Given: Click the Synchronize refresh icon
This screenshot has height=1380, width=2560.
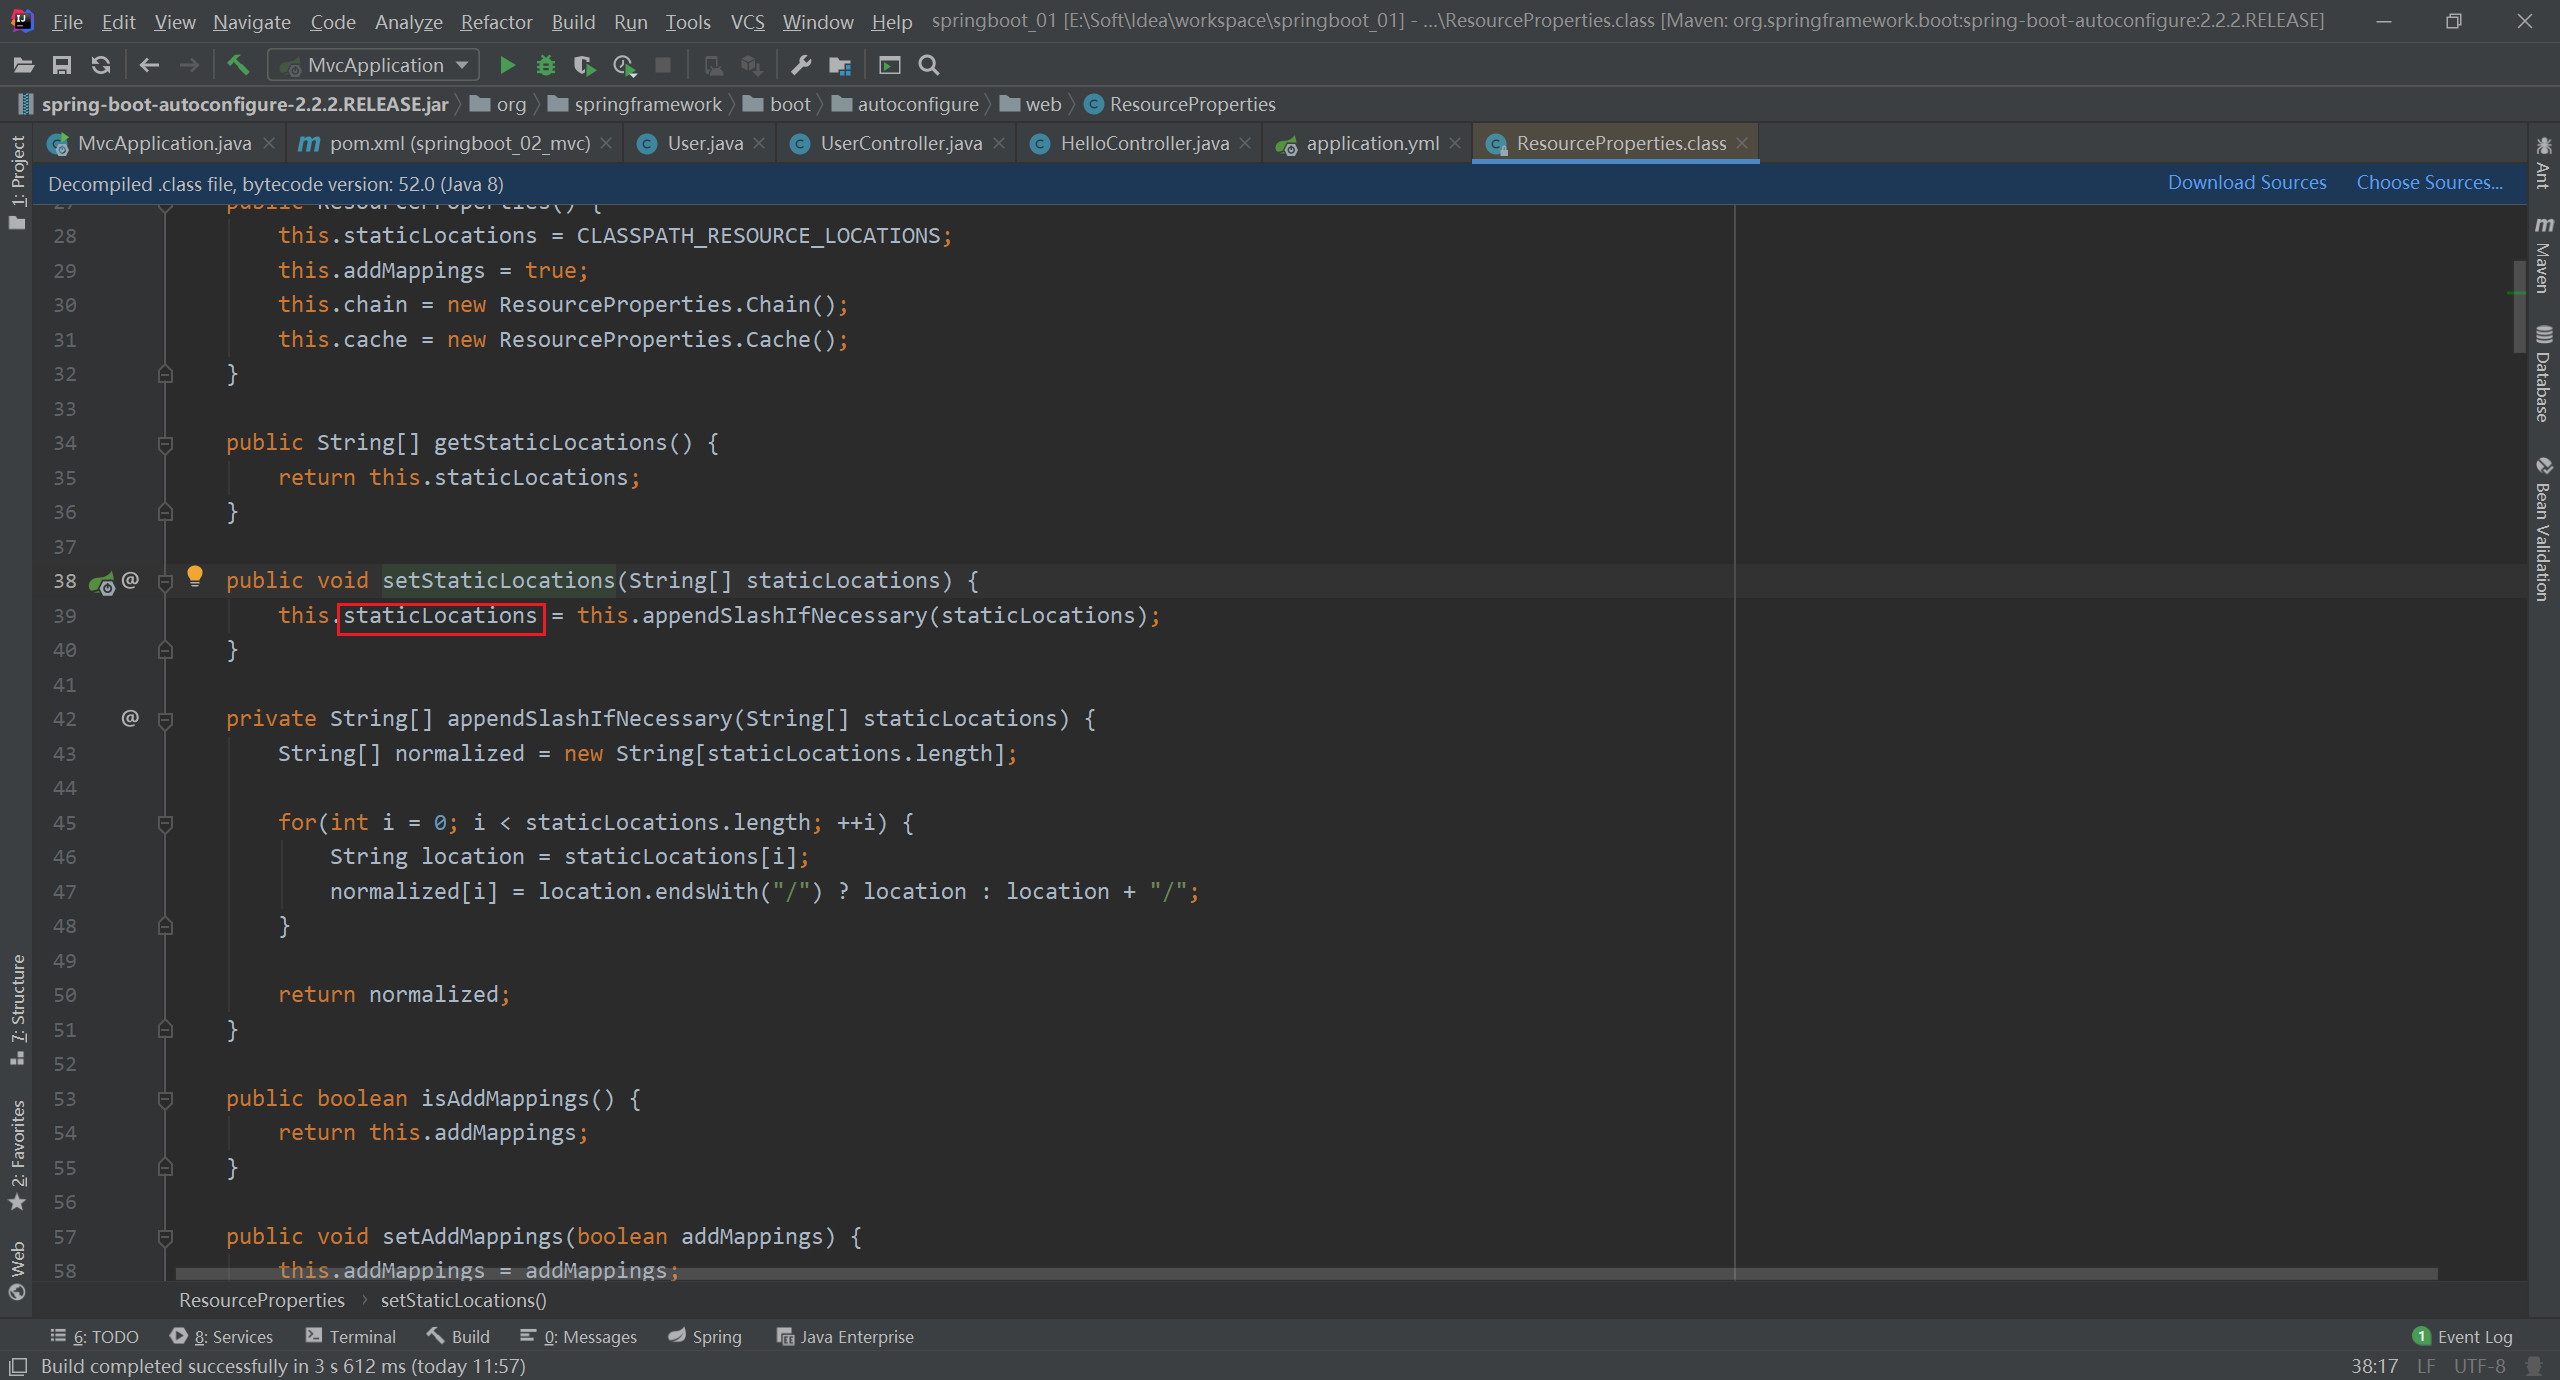Looking at the screenshot, I should pos(101,65).
